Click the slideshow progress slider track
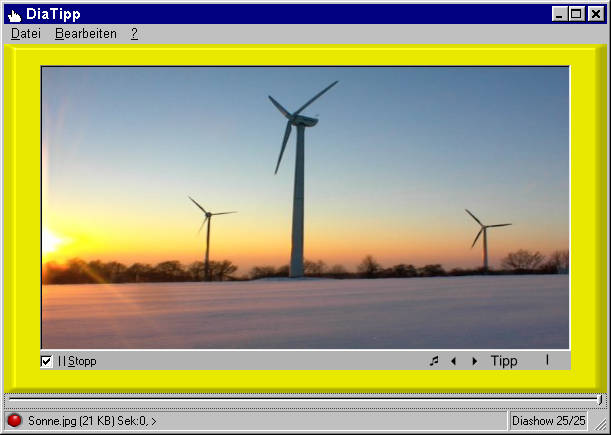This screenshot has height=435, width=611. tap(300, 400)
